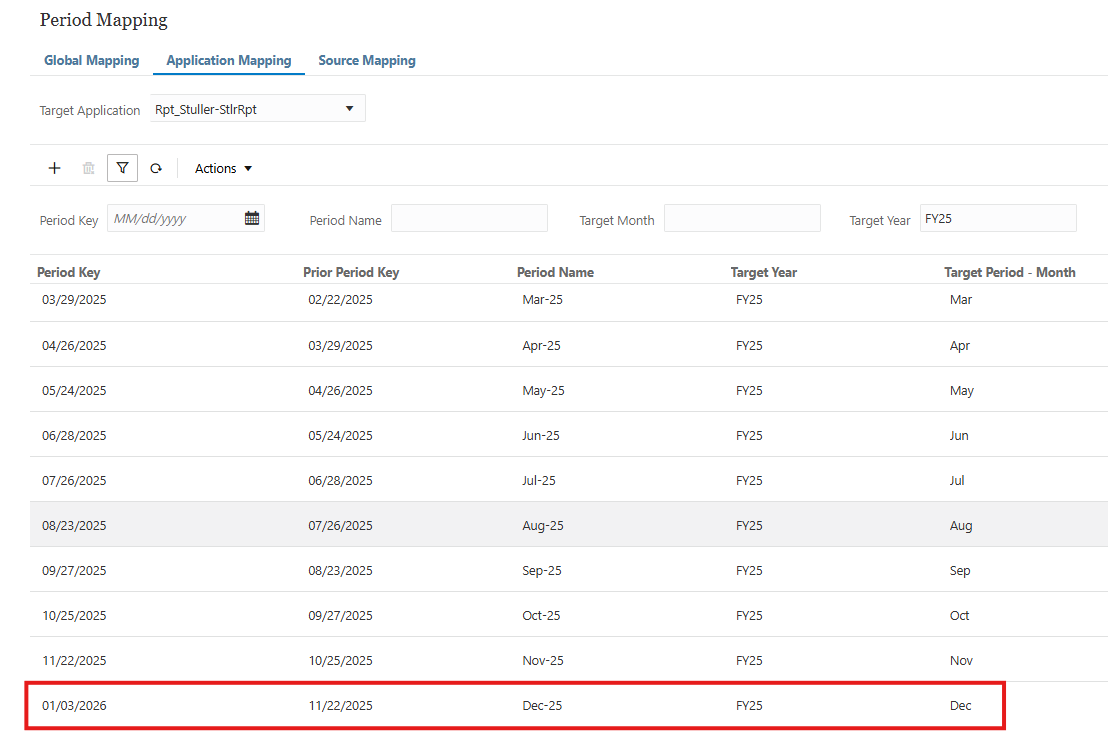Click the Sep-25 period name cell
This screenshot has height=736, width=1108.
coord(542,571)
